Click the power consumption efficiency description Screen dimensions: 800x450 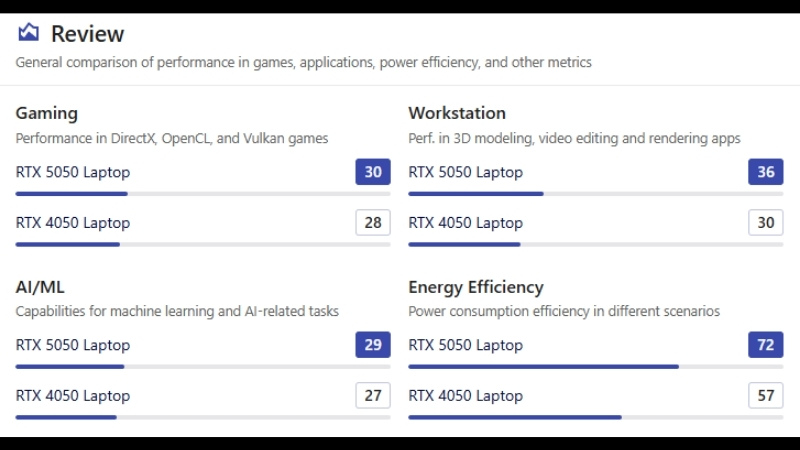564,311
